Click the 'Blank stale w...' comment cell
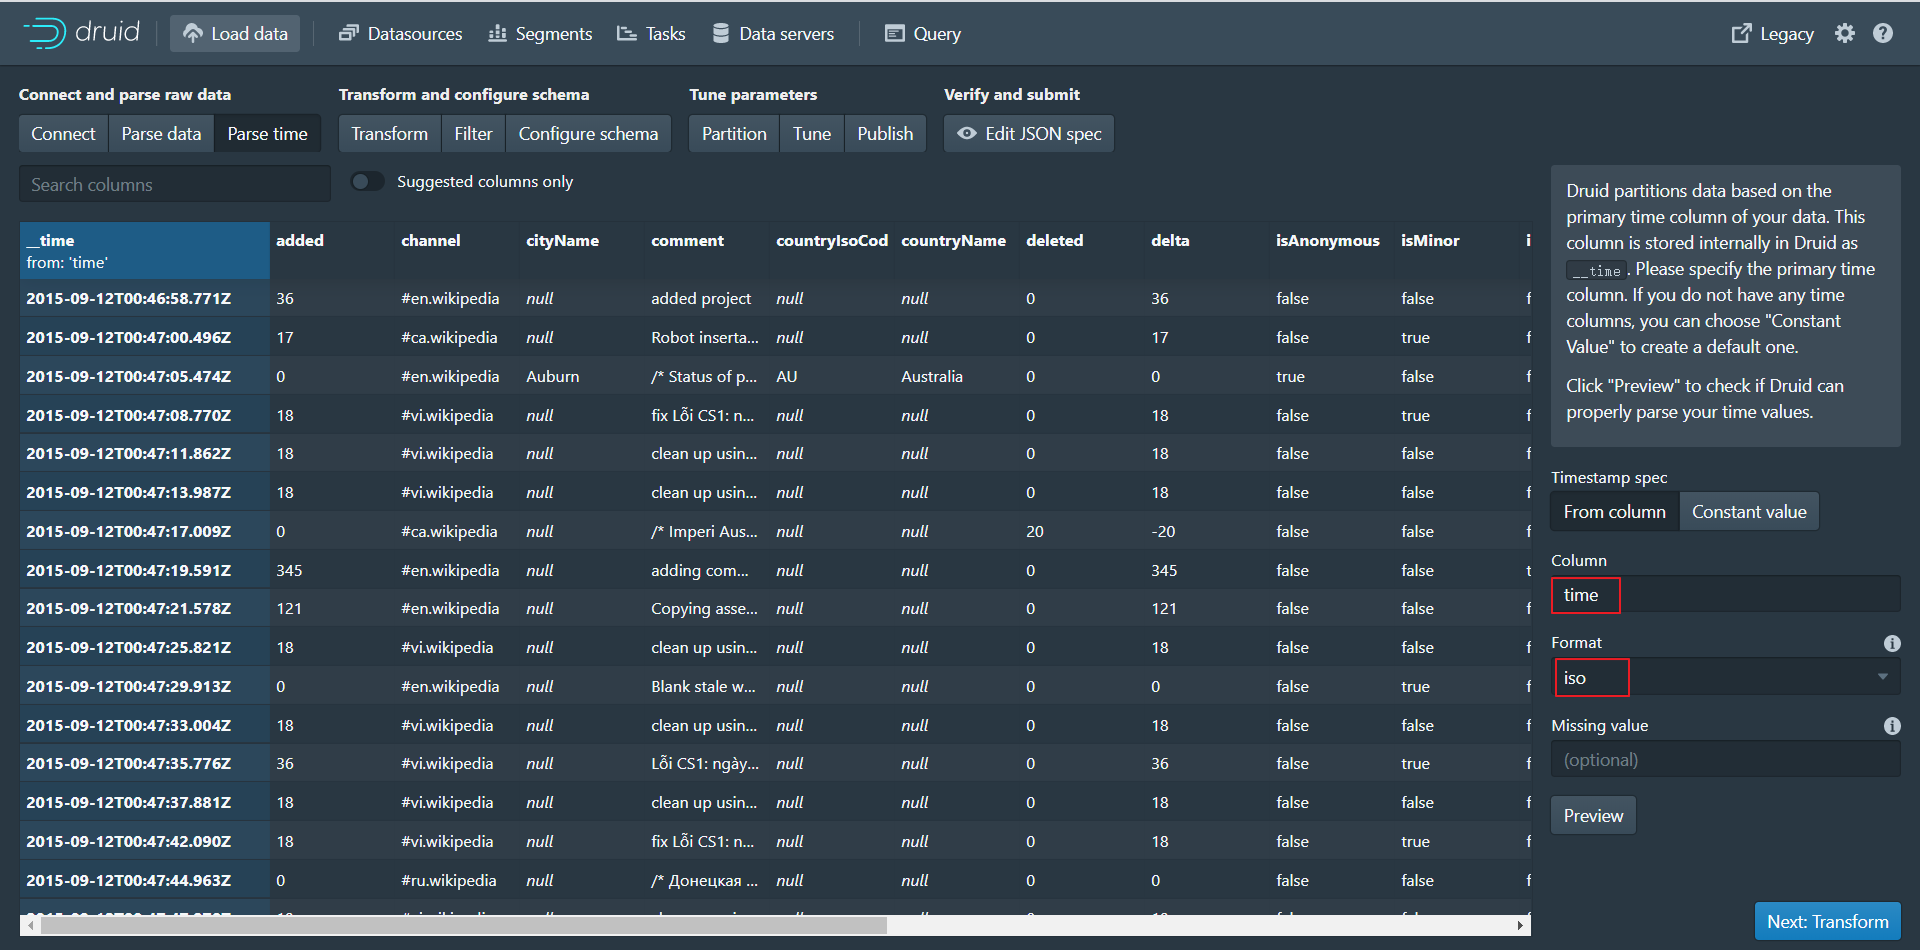This screenshot has width=1920, height=950. pos(707,686)
